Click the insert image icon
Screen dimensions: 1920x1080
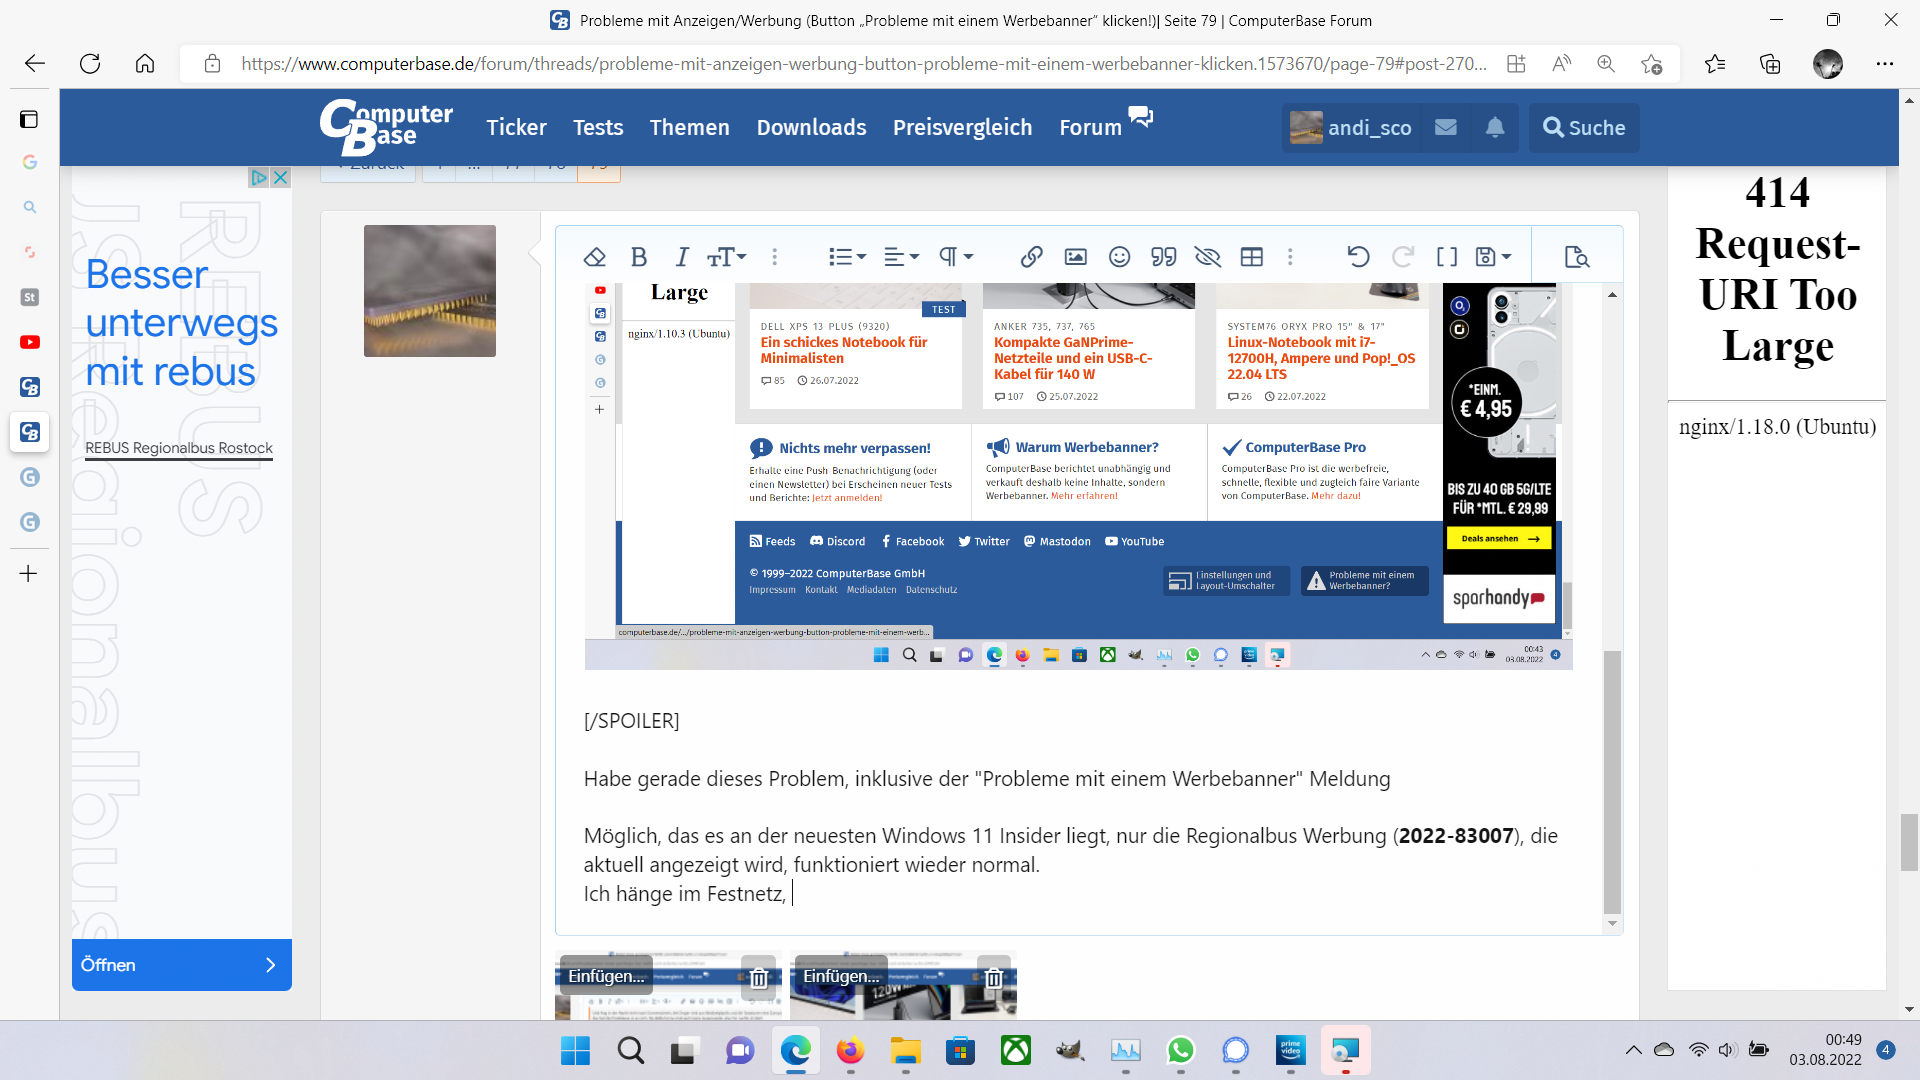[x=1075, y=257]
